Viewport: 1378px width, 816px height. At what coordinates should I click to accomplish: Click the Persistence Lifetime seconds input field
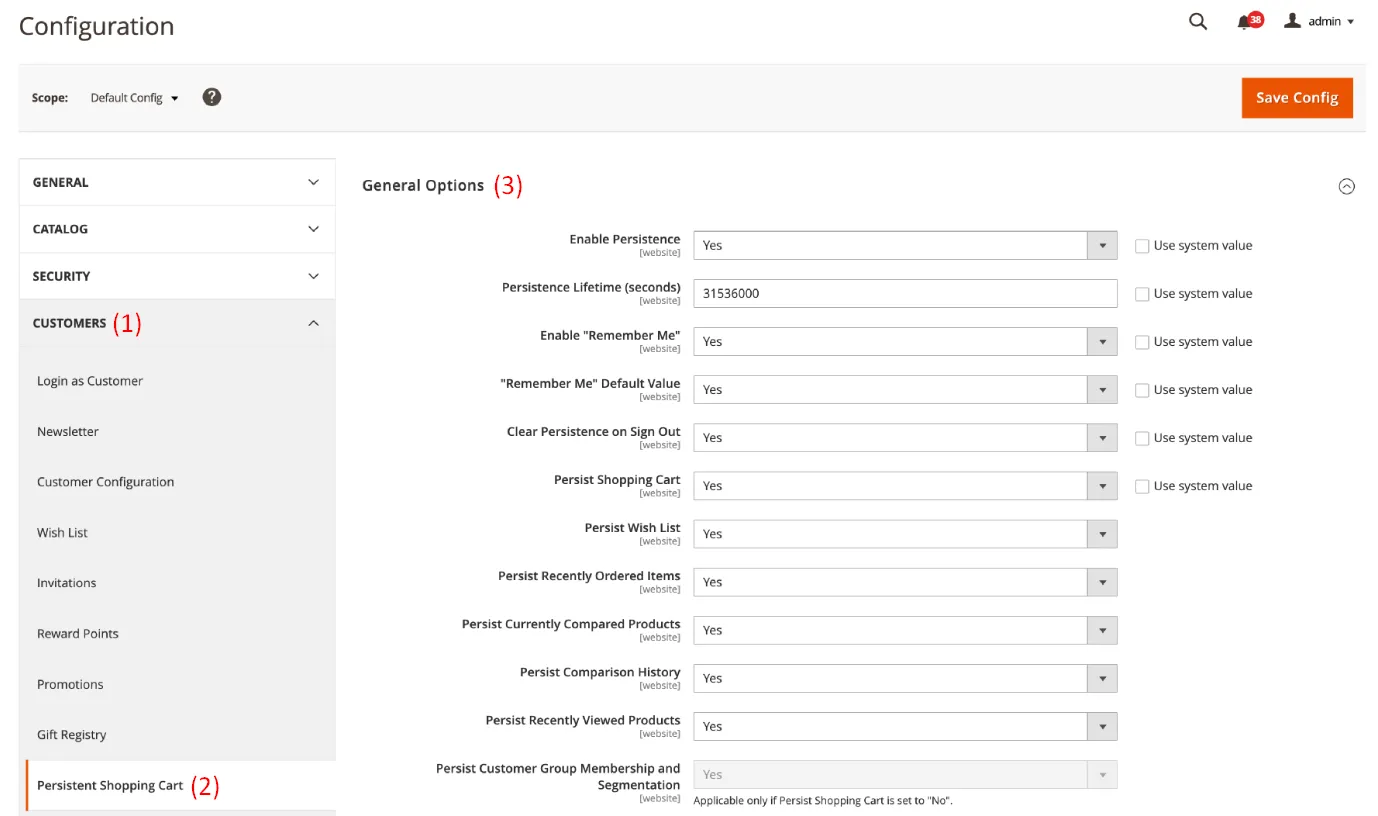904,294
